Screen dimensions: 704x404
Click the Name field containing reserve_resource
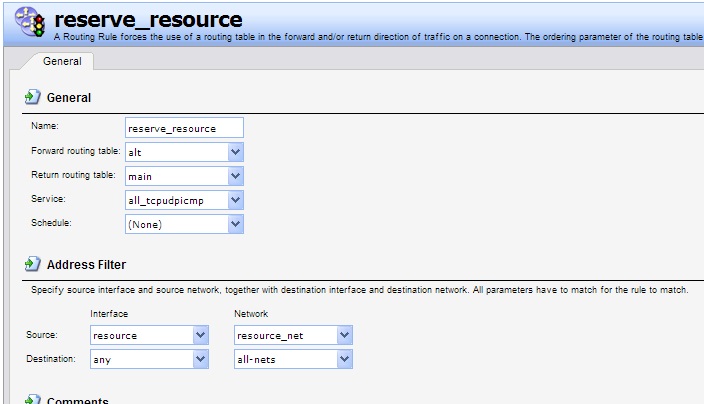click(x=184, y=128)
